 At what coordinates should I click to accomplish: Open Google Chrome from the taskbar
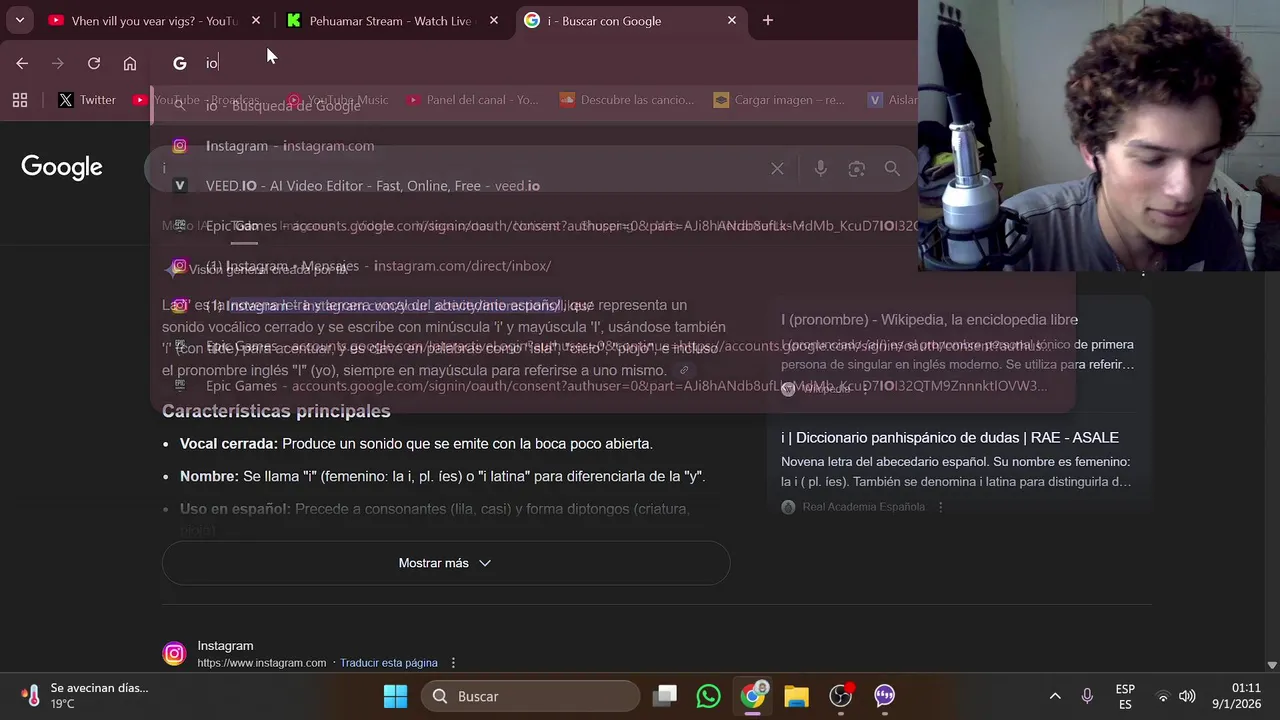coord(753,696)
